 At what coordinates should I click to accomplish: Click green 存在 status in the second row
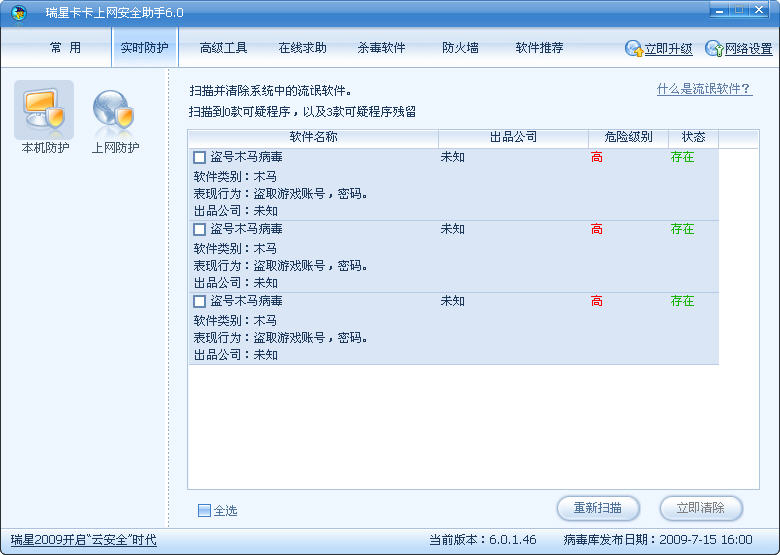(682, 229)
